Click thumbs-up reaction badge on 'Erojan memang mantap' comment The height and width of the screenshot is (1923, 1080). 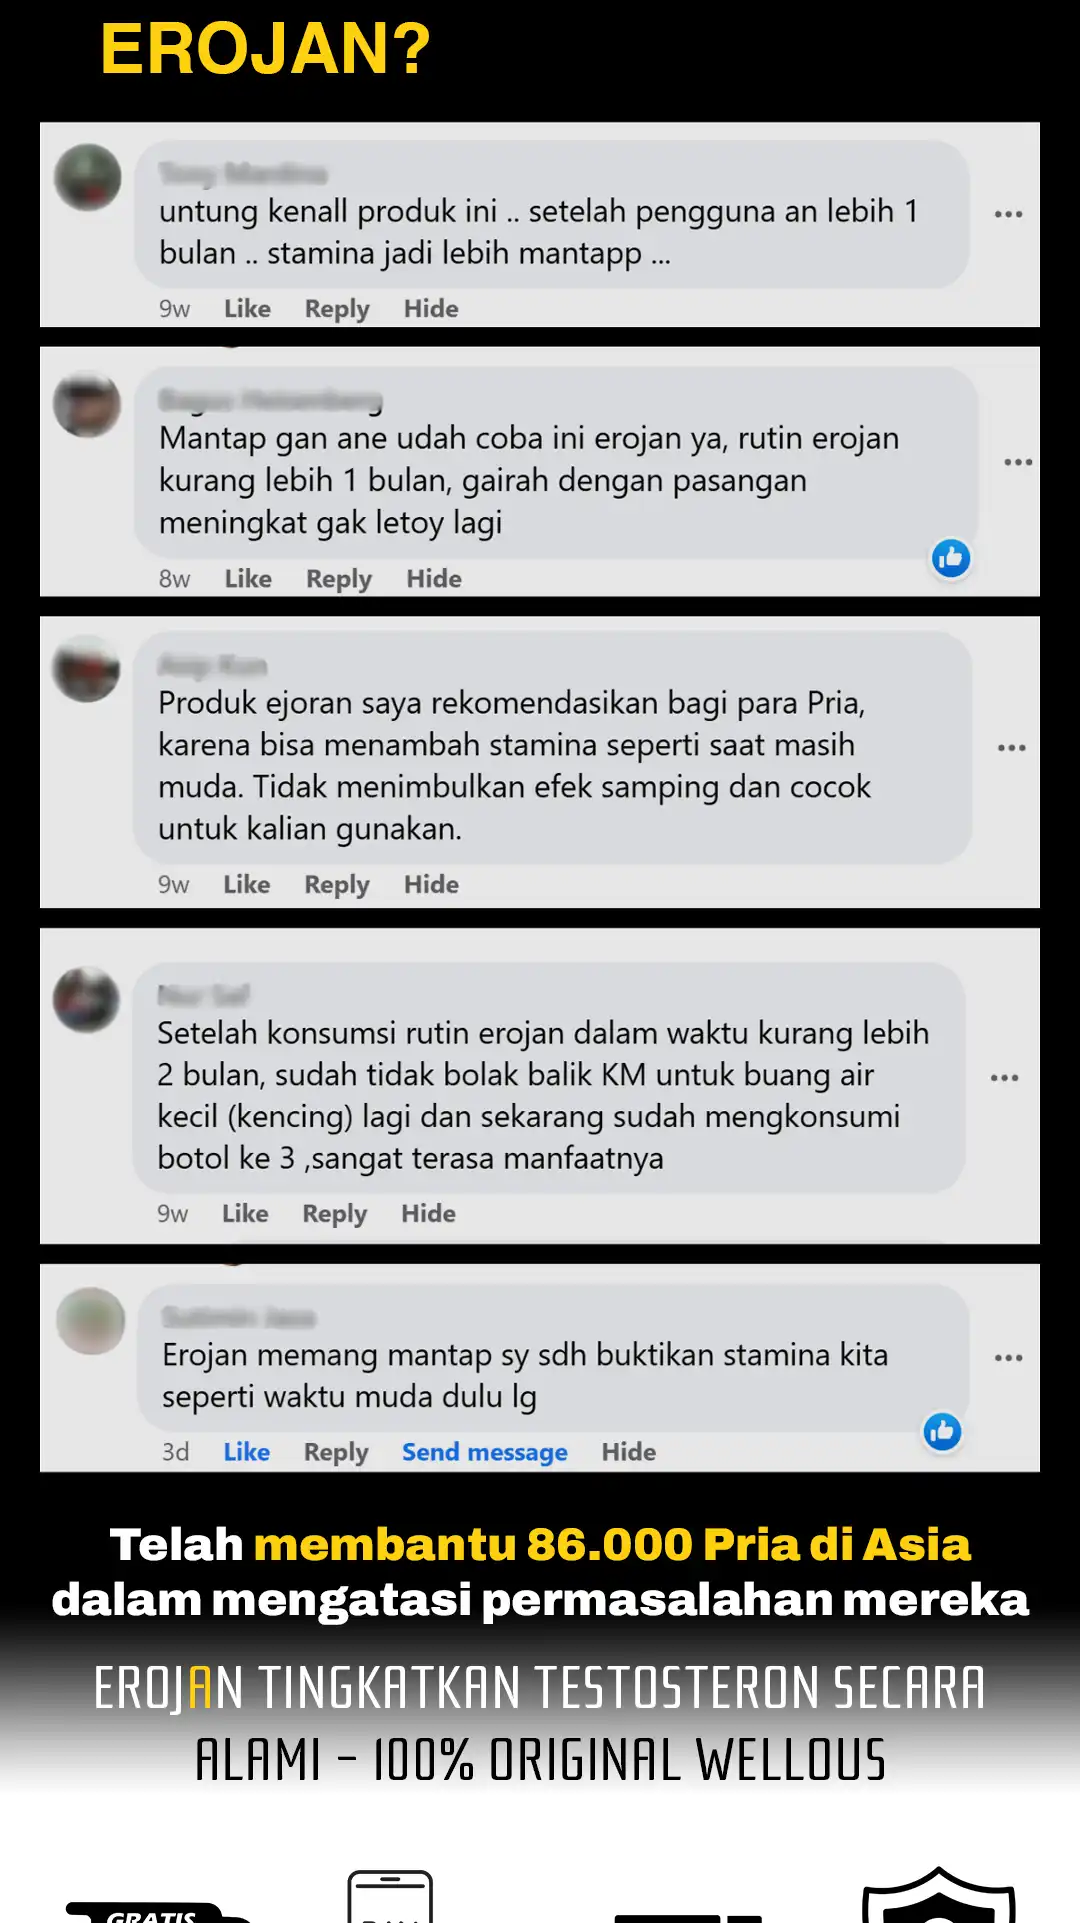[942, 1432]
